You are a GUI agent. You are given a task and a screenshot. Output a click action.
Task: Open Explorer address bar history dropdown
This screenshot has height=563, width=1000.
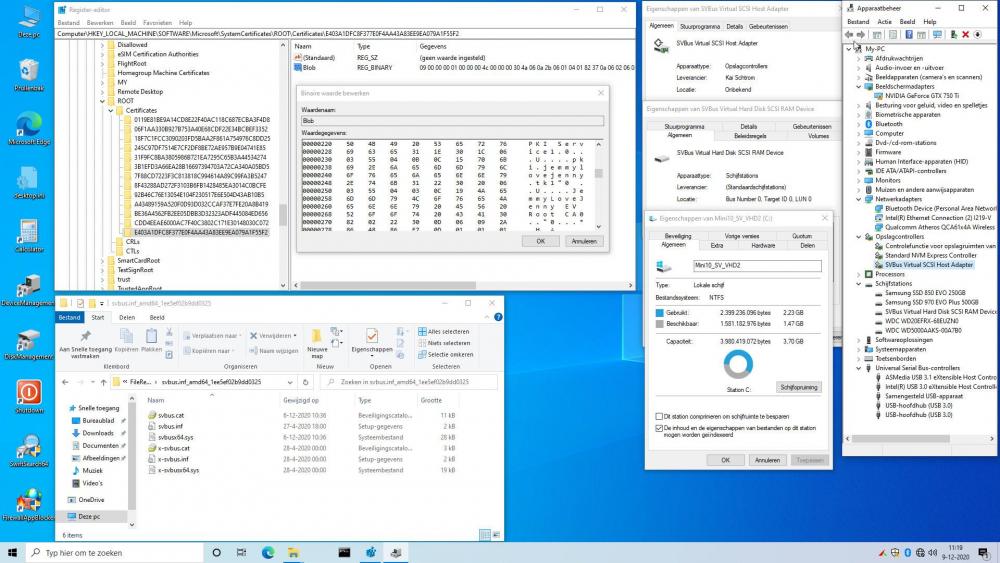[290, 382]
